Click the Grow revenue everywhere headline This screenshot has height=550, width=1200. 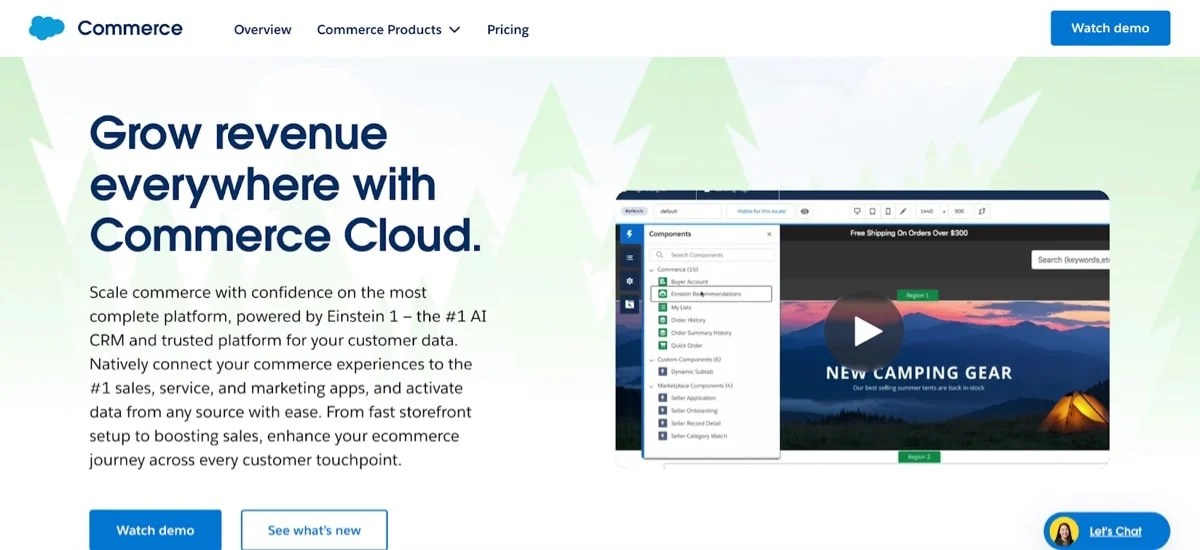click(286, 184)
